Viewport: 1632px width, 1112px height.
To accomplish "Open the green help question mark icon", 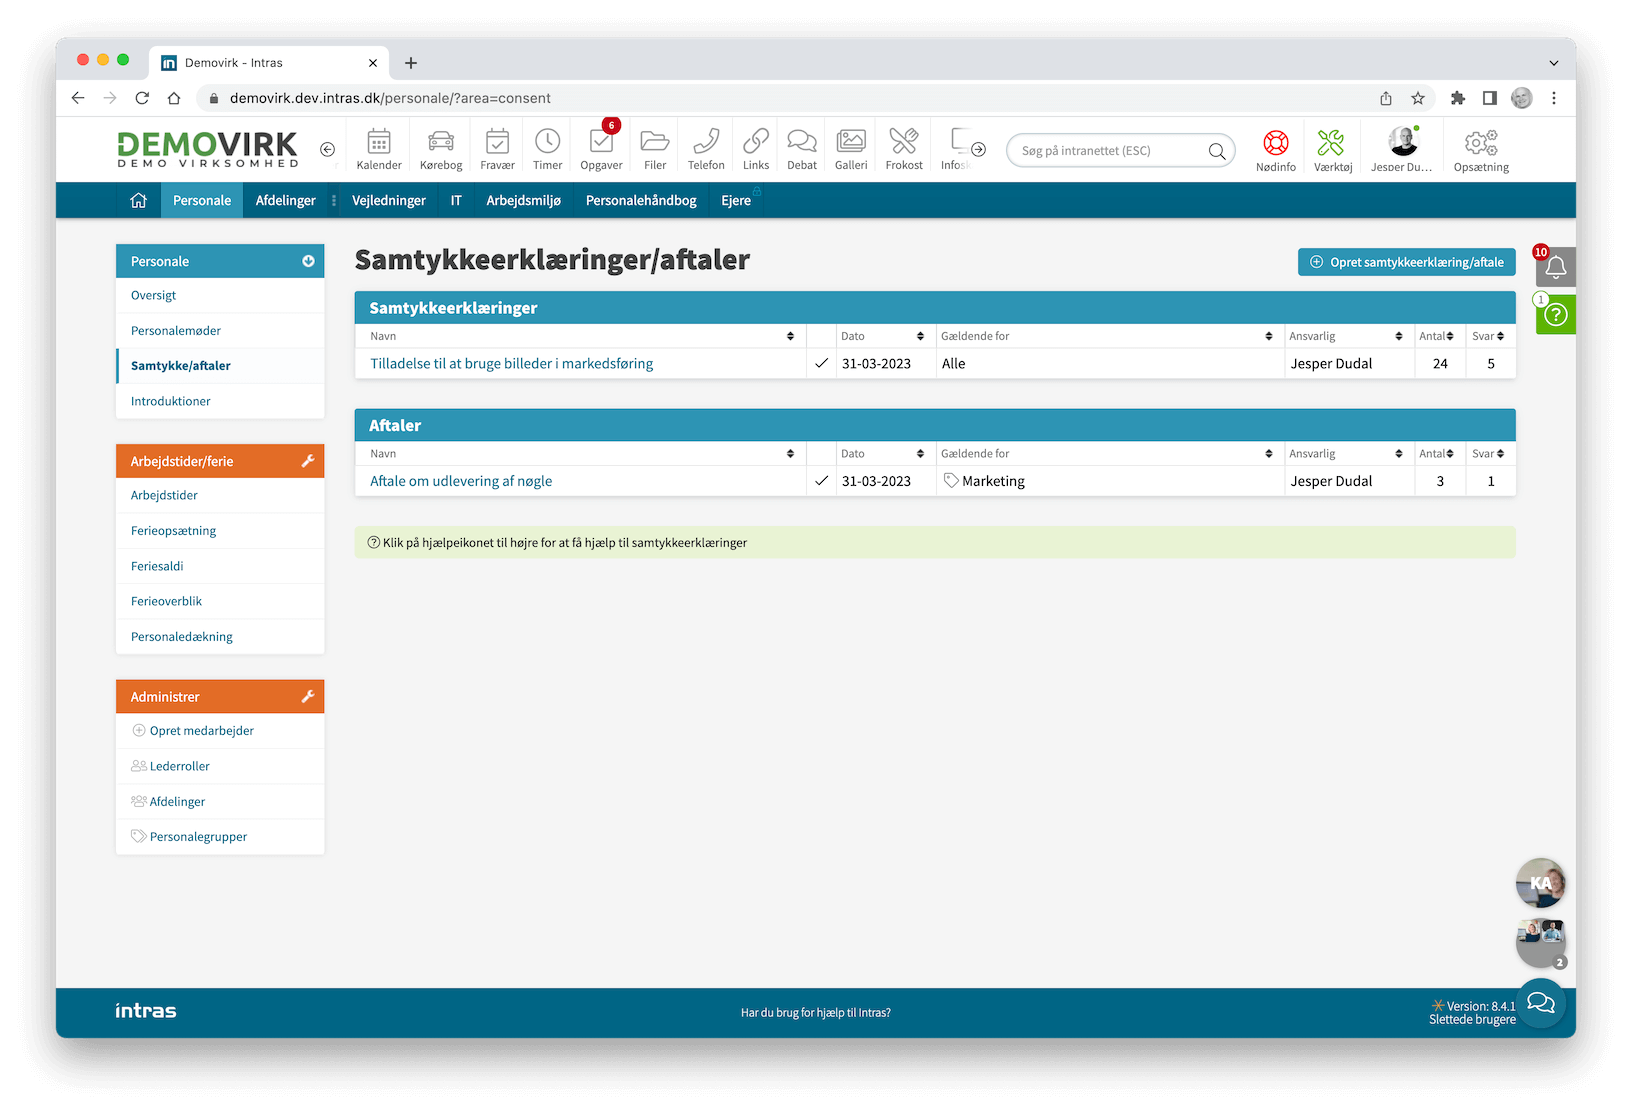I will click(x=1555, y=315).
